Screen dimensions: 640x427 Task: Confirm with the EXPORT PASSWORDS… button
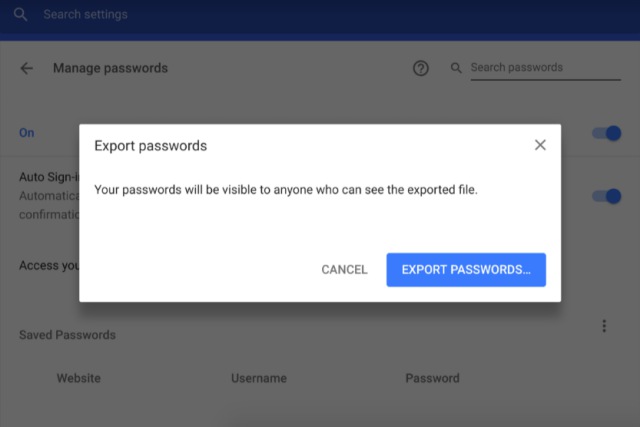[466, 270]
